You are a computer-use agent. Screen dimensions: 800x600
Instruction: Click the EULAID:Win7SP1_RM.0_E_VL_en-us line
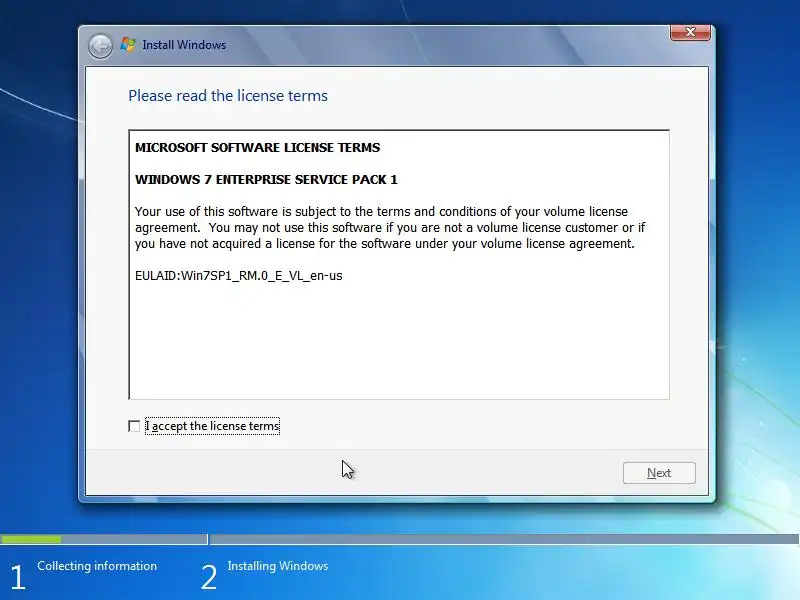tap(238, 276)
